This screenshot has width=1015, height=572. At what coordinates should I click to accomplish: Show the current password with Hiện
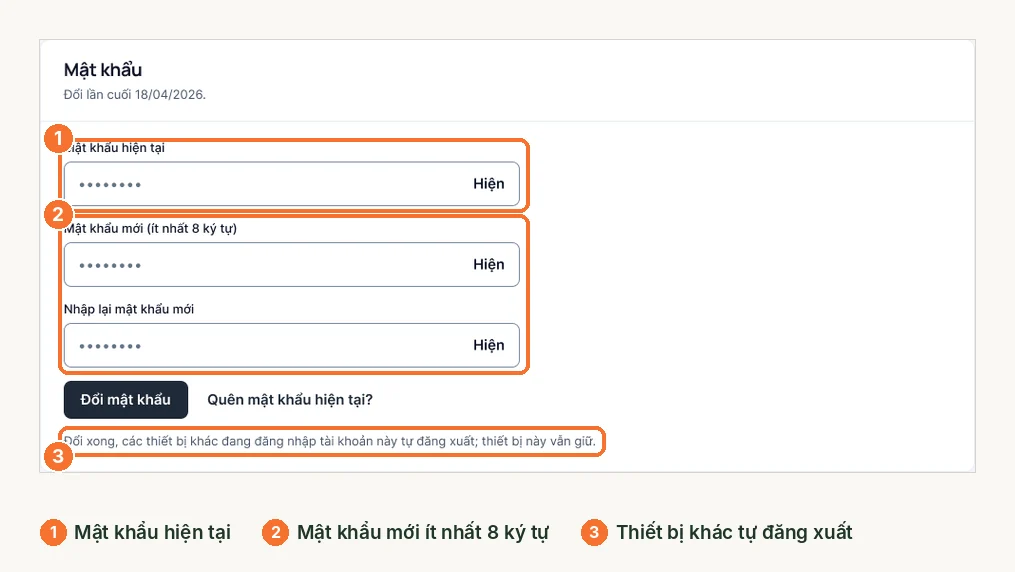[489, 184]
